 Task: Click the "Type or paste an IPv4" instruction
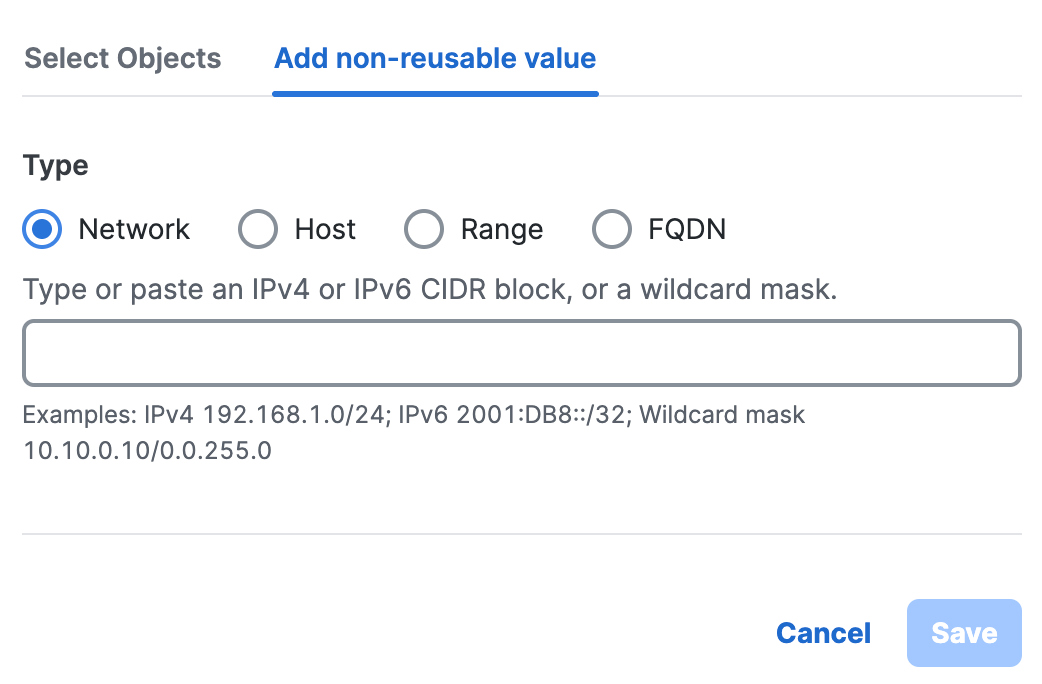pyautogui.click(x=429, y=291)
